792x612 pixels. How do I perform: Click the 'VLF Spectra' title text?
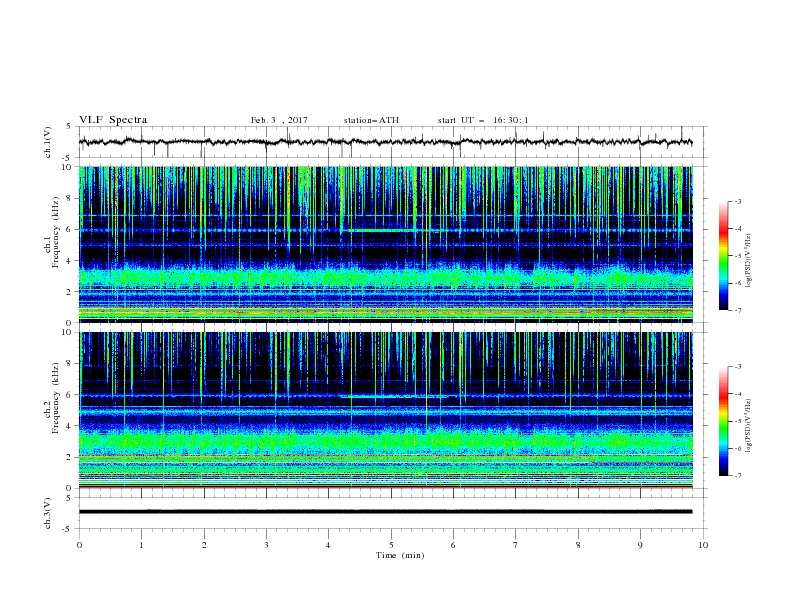pyautogui.click(x=113, y=120)
